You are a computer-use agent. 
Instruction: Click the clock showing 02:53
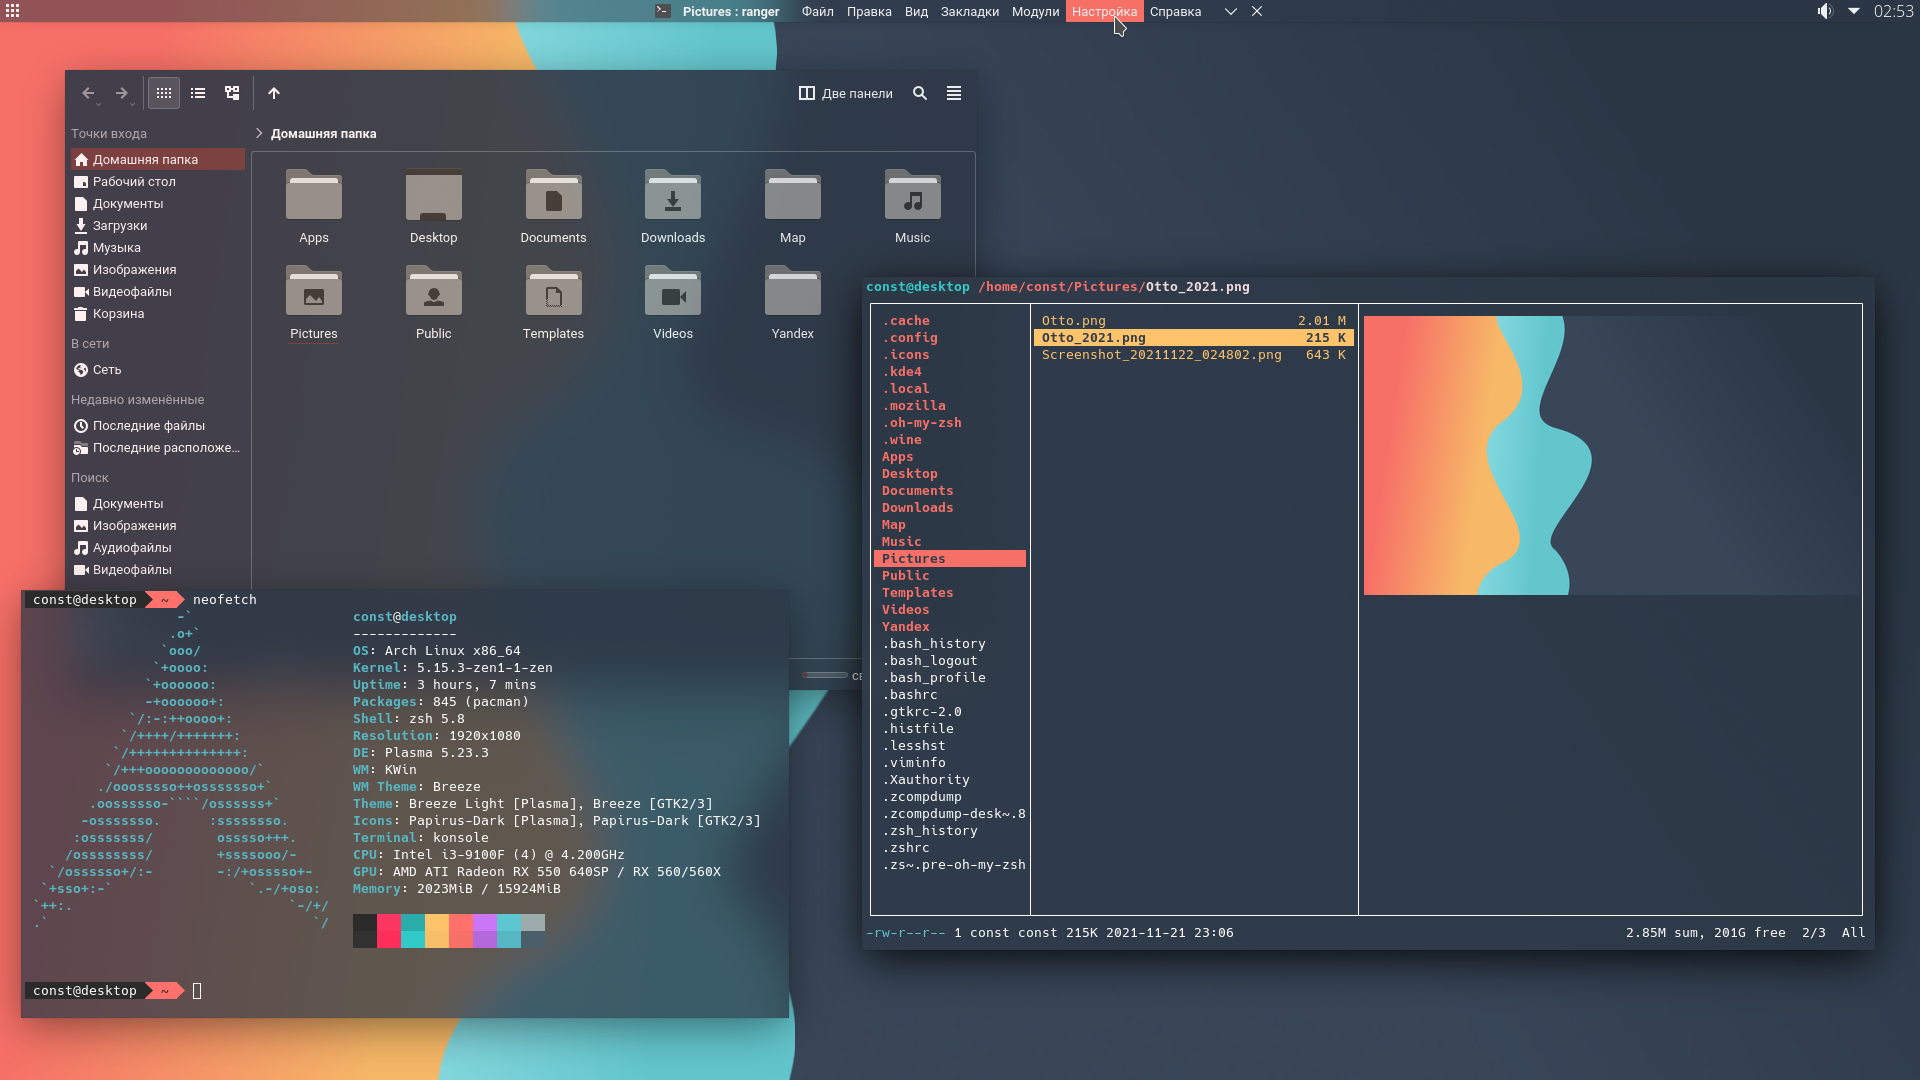pos(1893,11)
